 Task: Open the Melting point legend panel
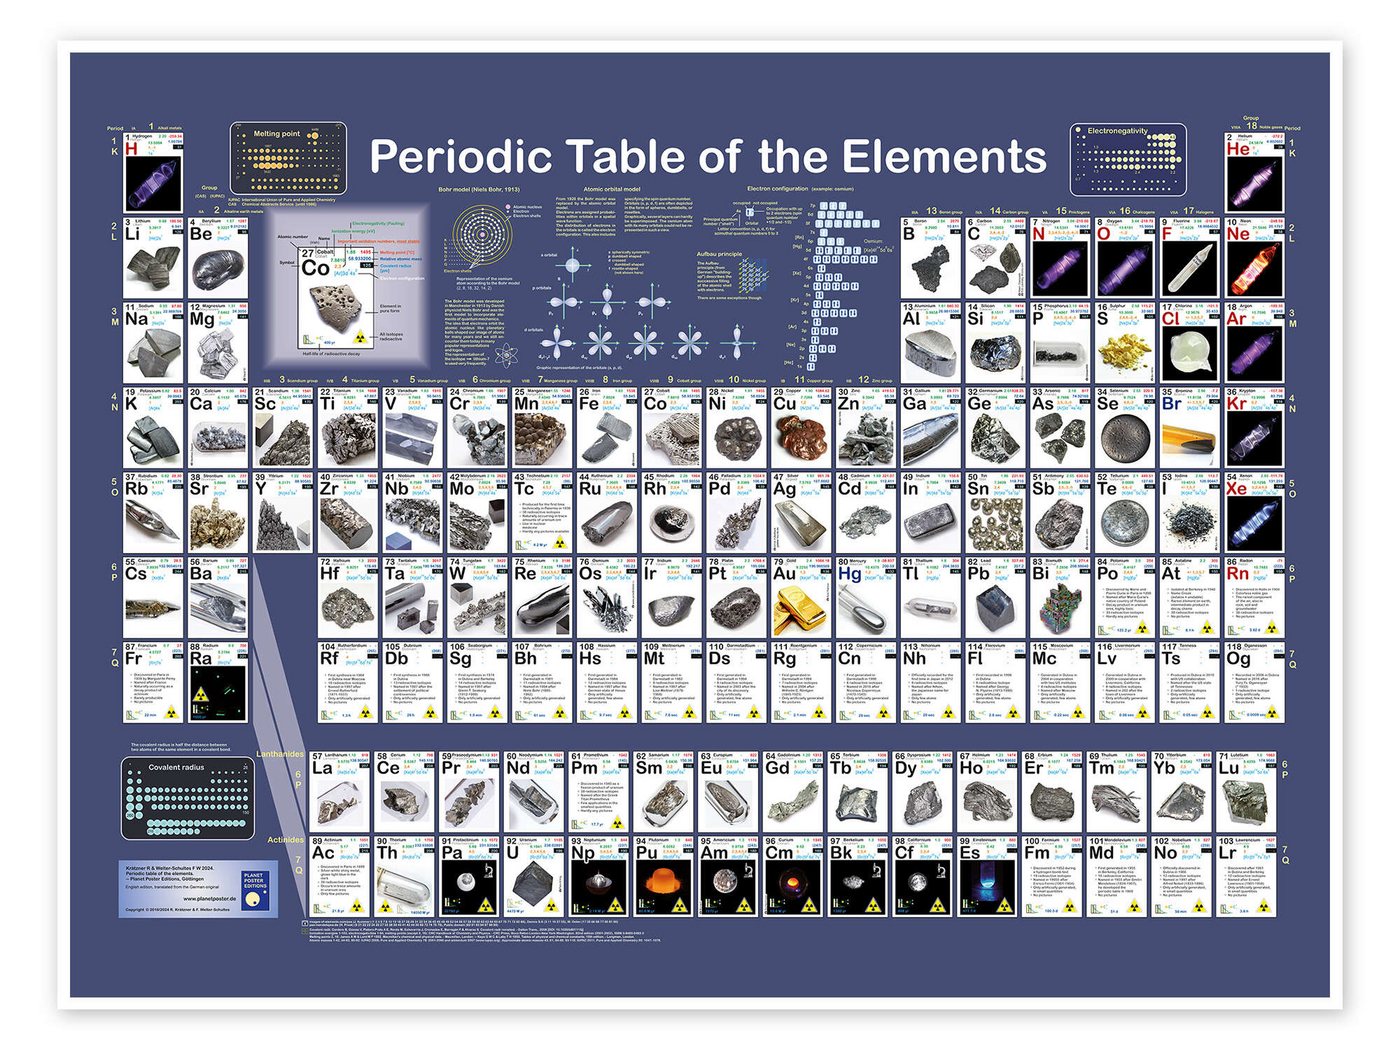point(289,156)
